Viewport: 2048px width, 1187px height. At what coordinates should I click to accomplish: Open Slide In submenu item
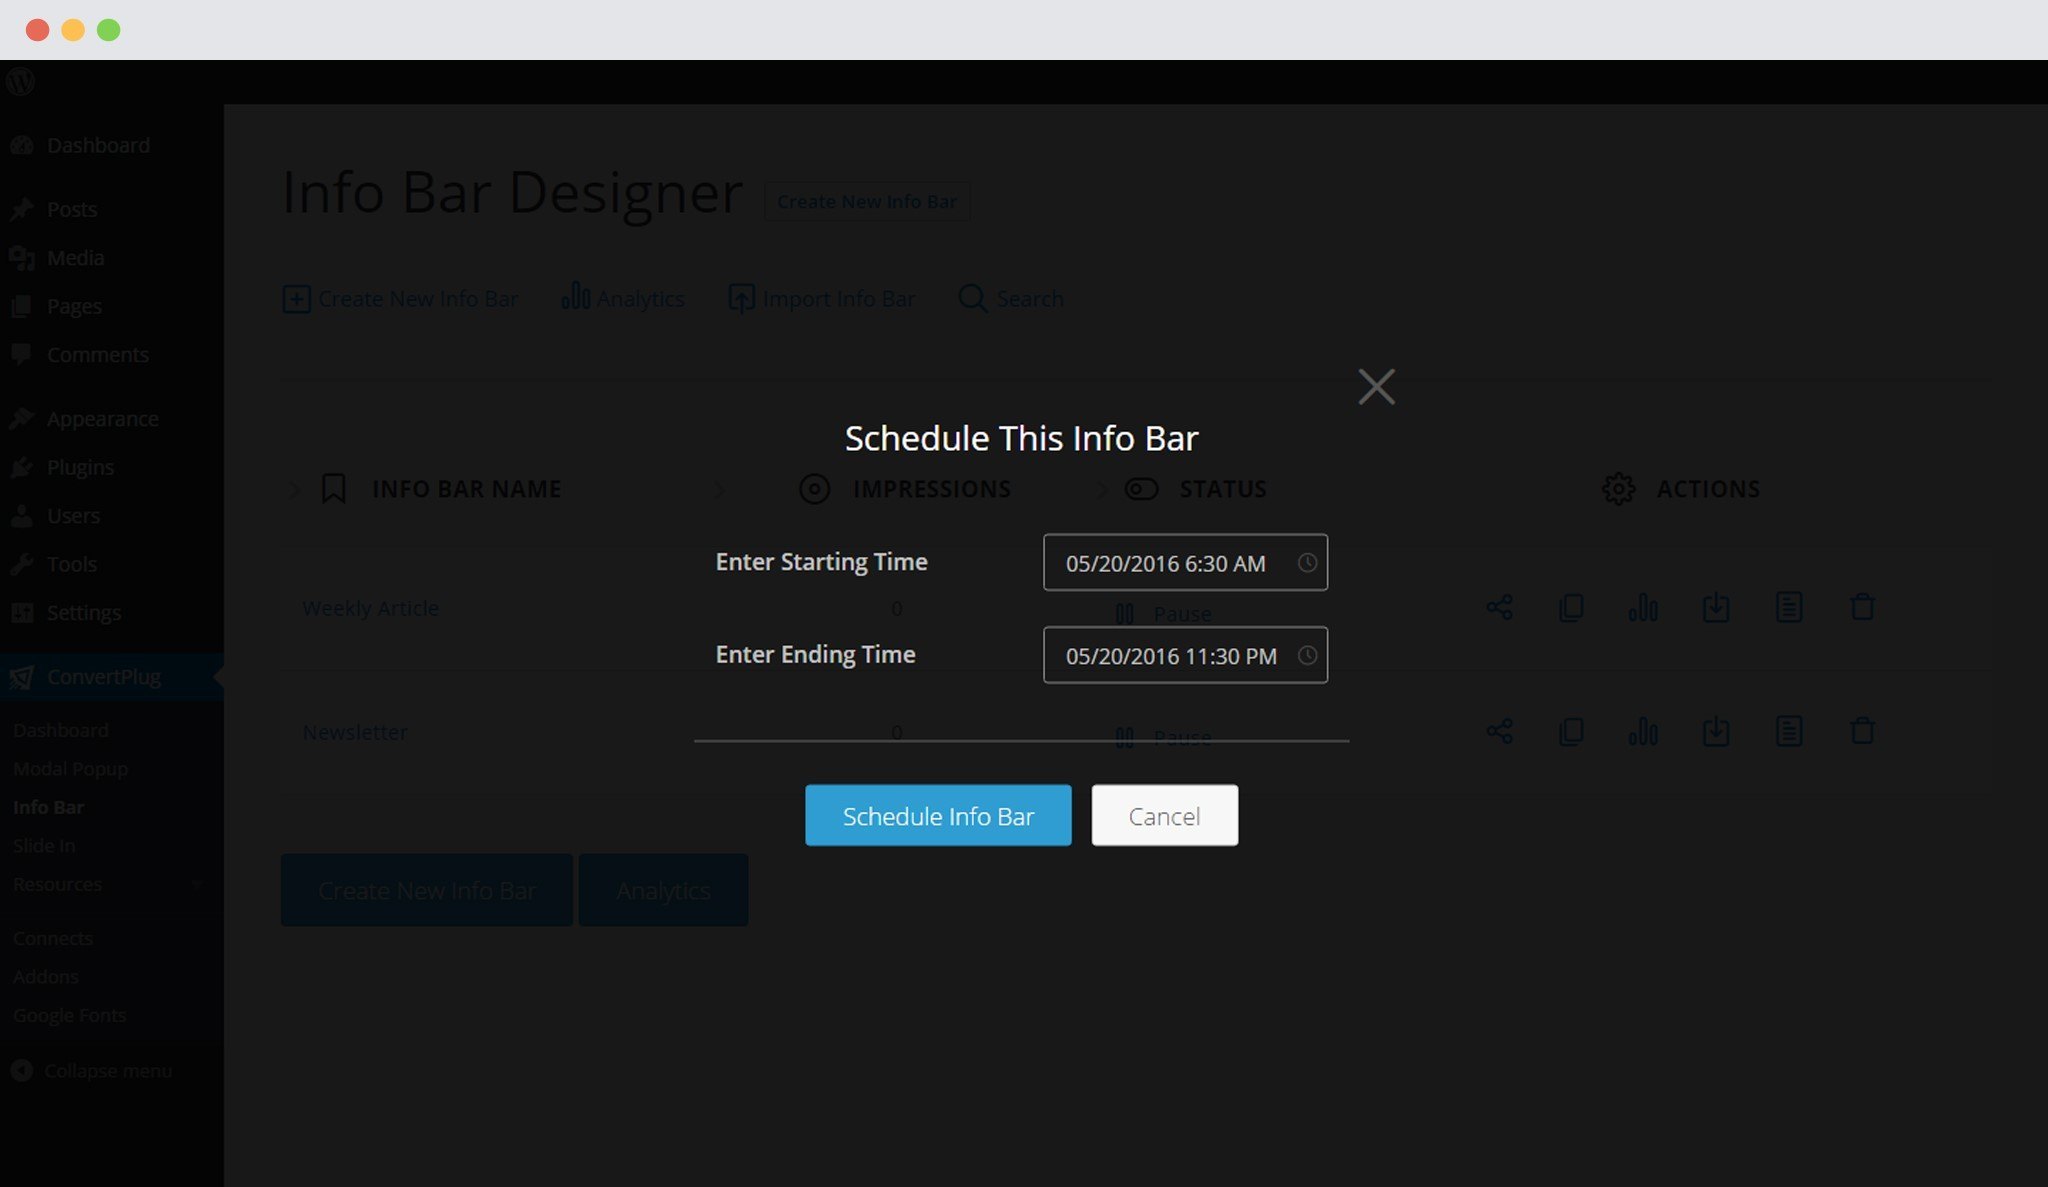[x=44, y=846]
